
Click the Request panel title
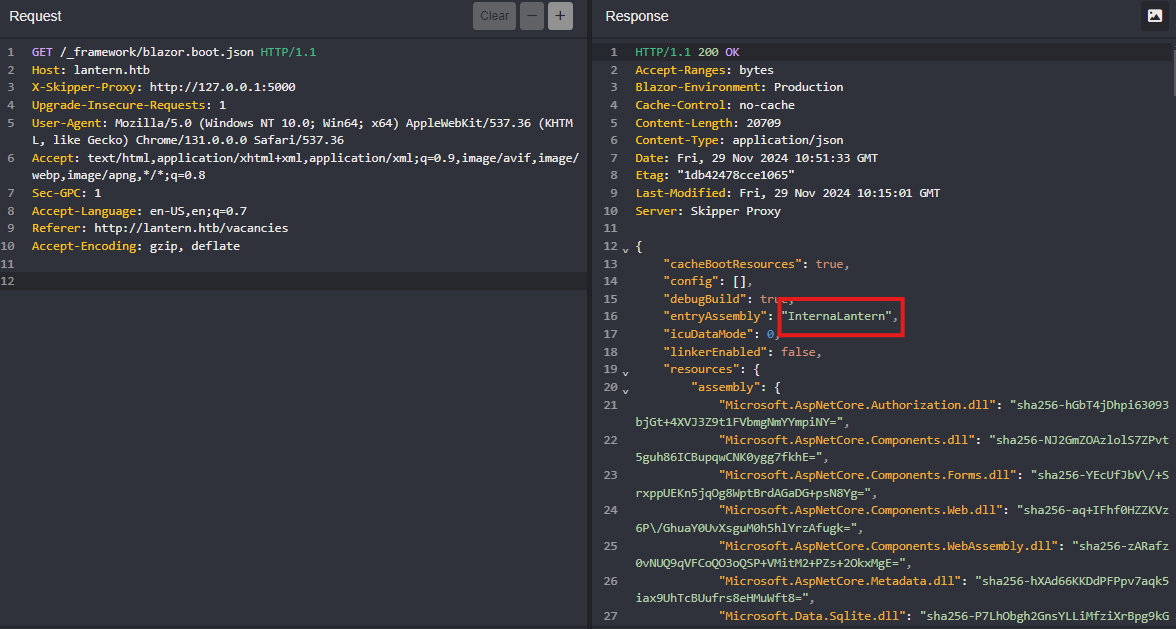35,16
